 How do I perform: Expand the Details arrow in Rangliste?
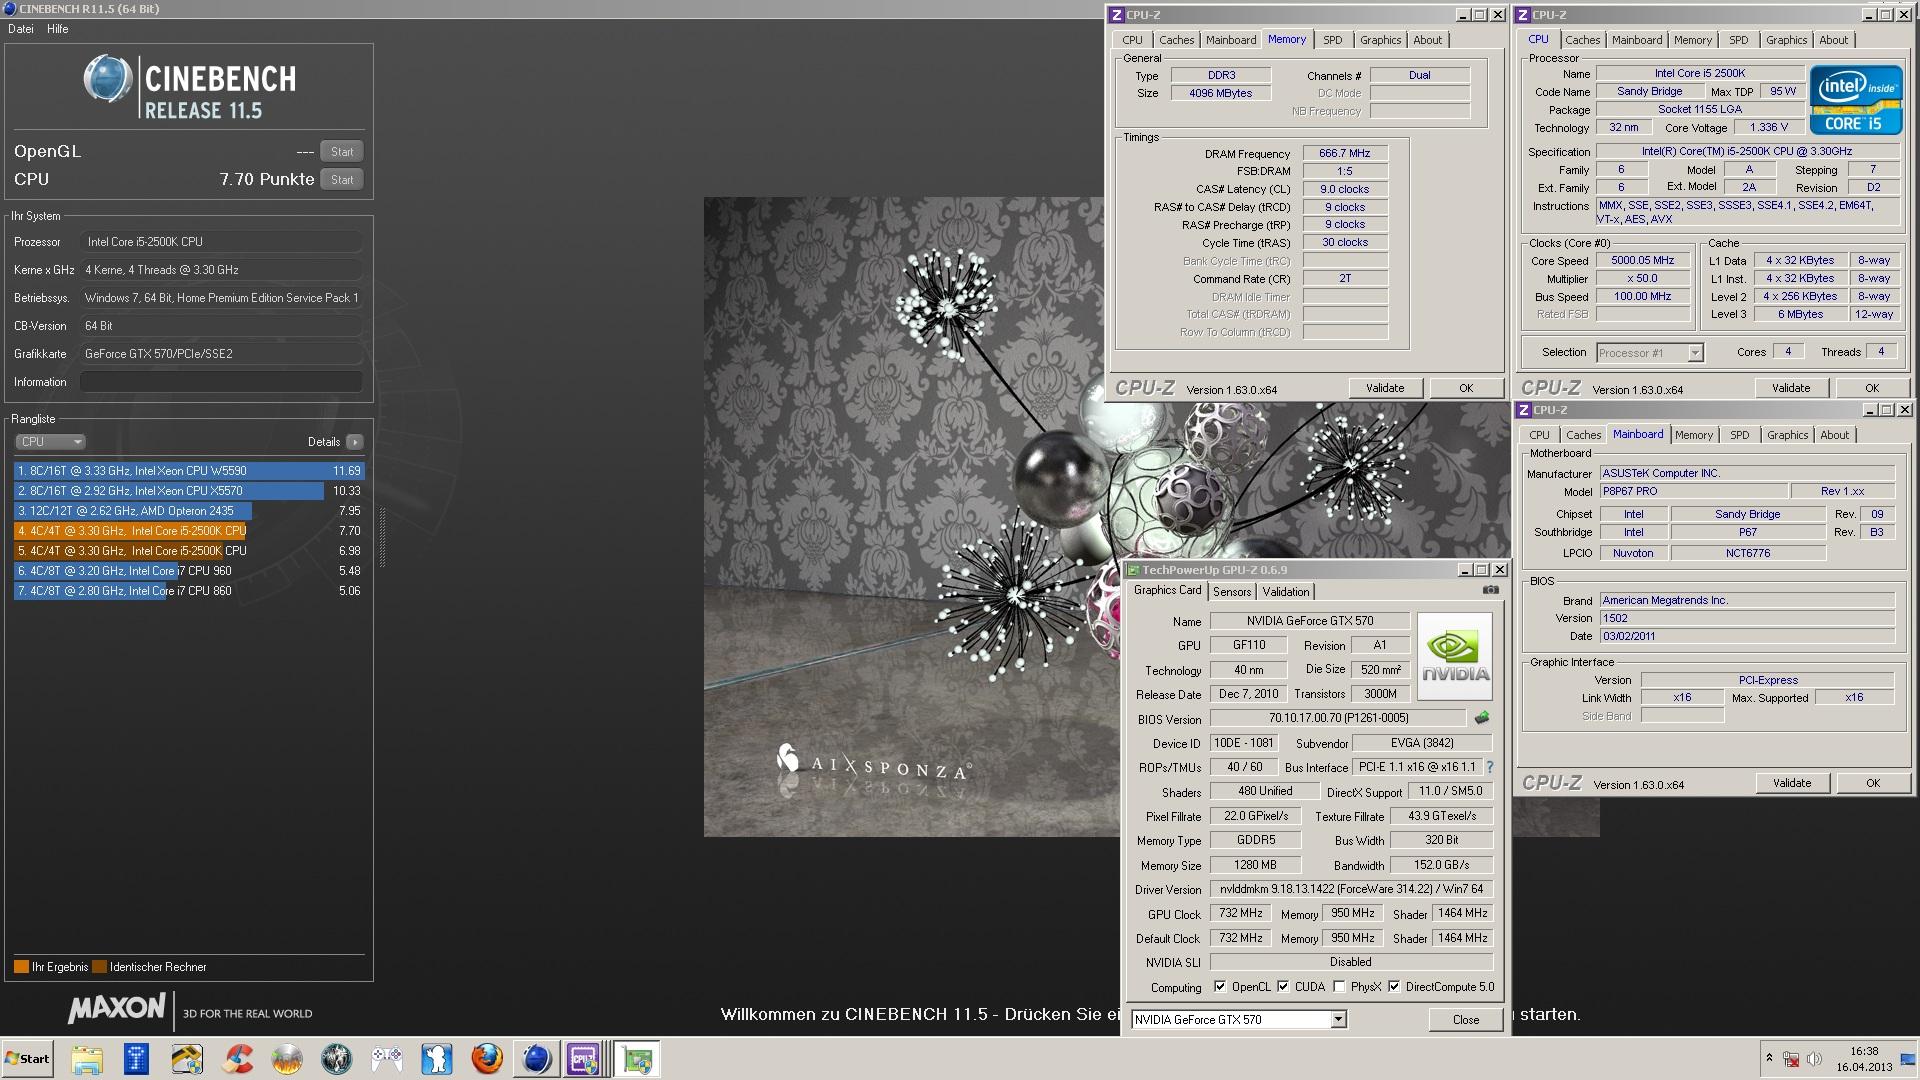[355, 442]
